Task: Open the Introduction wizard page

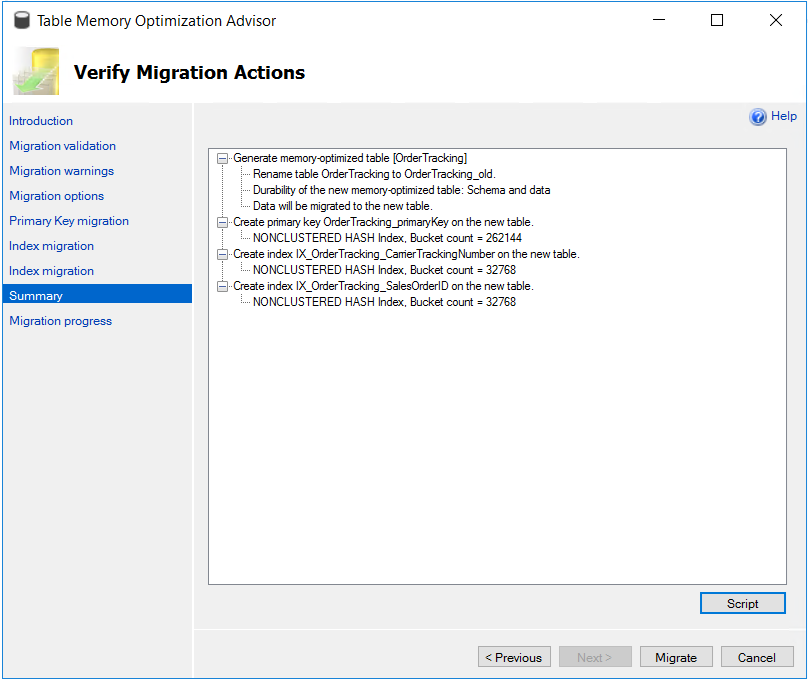Action: 41,121
